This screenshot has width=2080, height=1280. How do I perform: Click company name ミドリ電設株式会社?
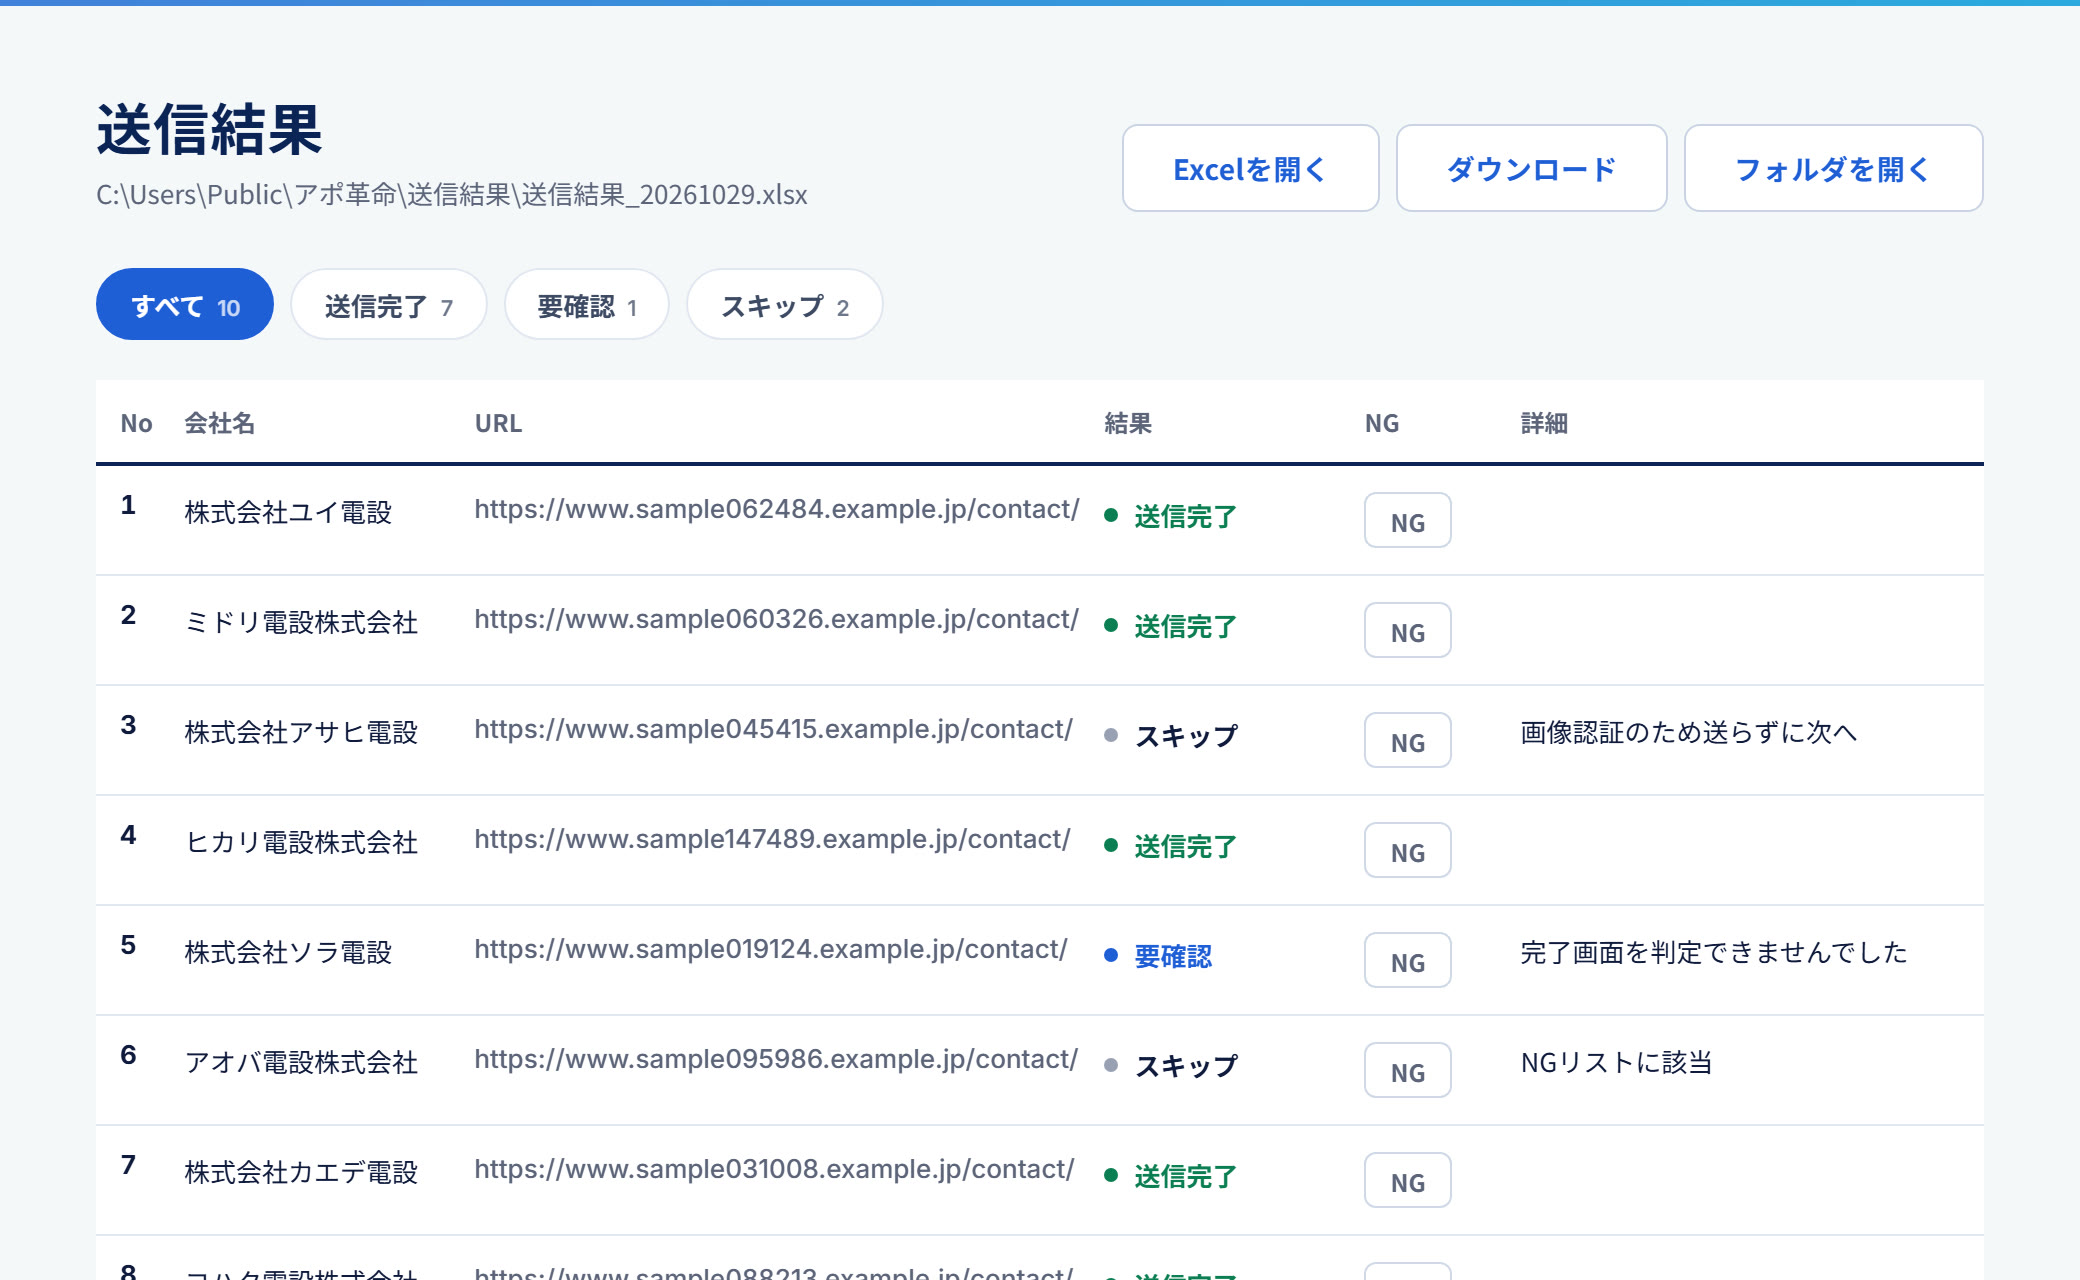pos(301,623)
